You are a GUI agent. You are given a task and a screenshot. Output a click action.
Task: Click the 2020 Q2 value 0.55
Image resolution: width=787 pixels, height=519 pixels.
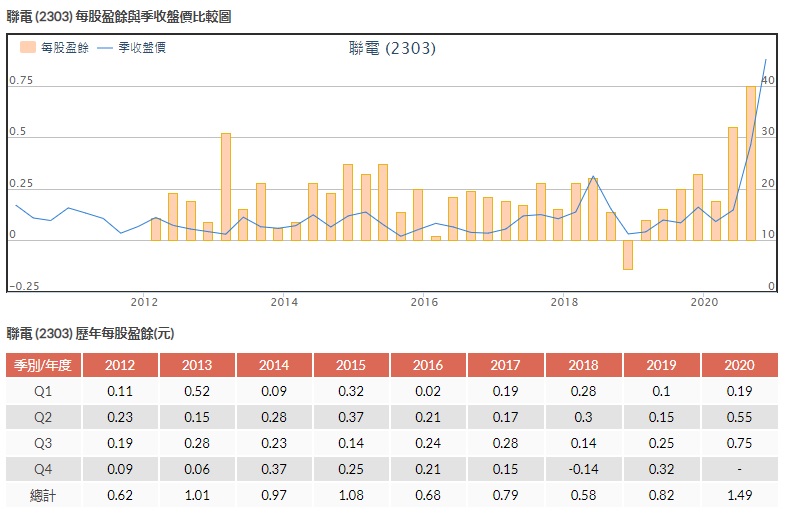tap(739, 417)
